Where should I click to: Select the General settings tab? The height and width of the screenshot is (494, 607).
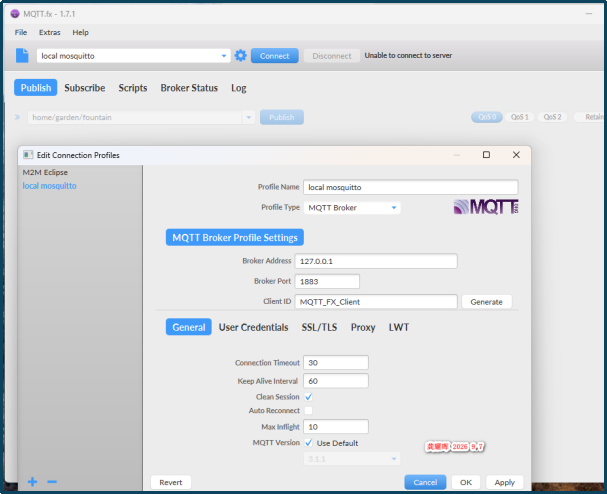(189, 327)
